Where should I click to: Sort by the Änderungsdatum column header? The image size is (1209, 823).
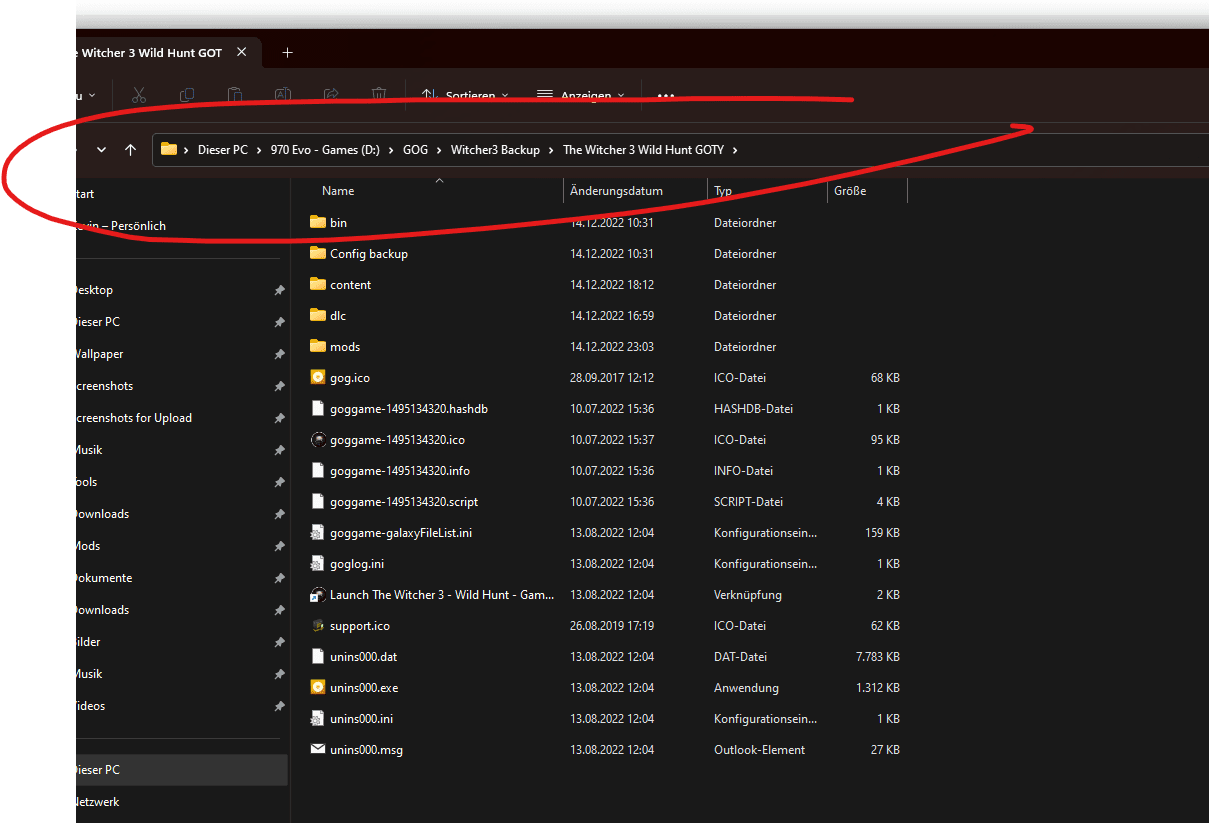tap(616, 191)
